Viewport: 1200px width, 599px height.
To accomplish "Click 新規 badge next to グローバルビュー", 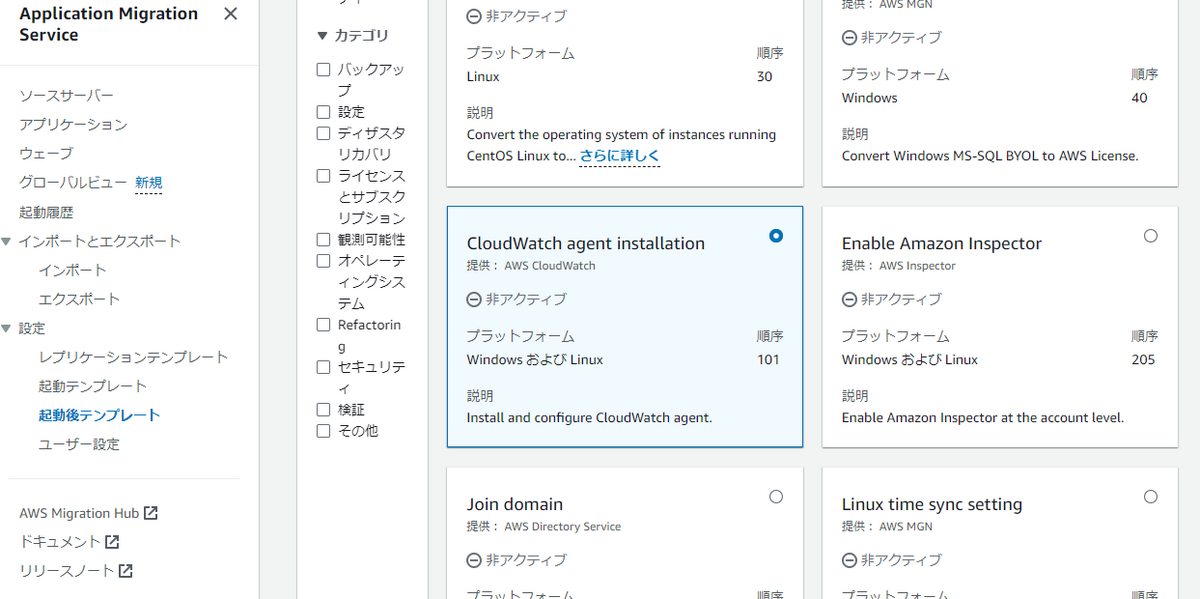I will click(x=149, y=183).
